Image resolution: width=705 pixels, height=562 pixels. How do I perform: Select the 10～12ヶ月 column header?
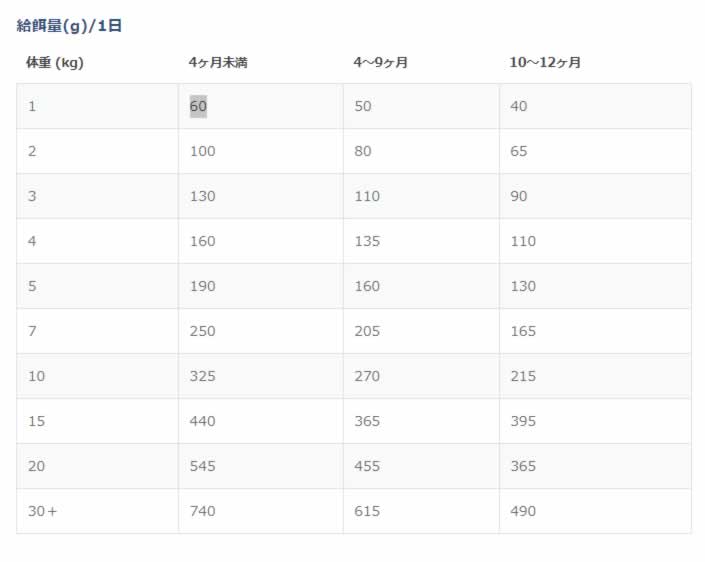[545, 63]
